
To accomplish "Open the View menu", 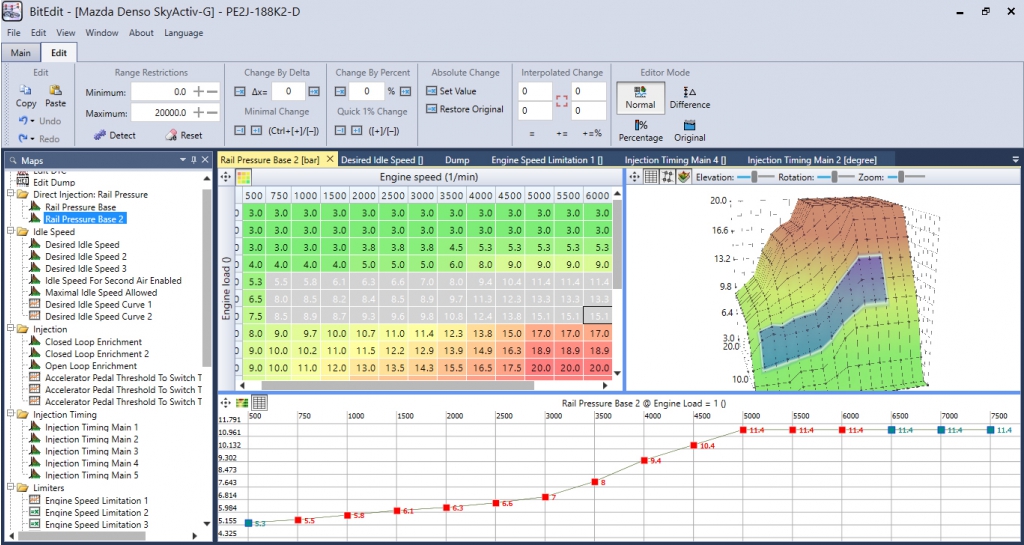I will (65, 33).
